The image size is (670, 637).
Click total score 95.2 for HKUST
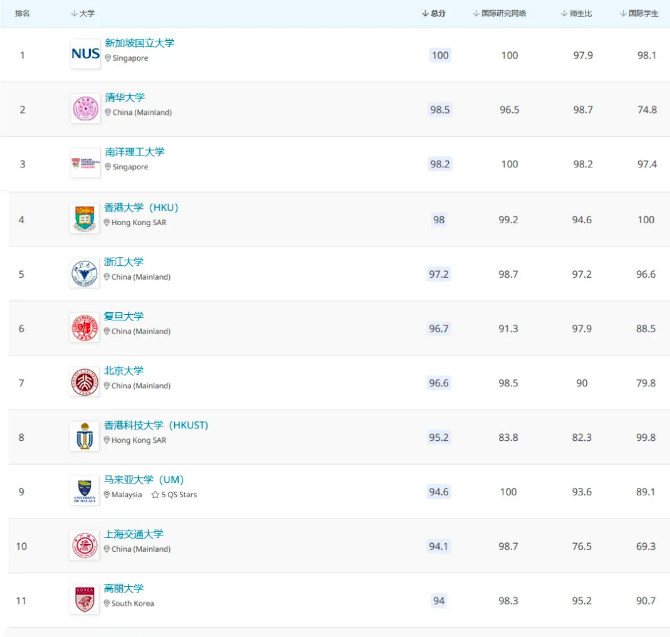coord(439,437)
